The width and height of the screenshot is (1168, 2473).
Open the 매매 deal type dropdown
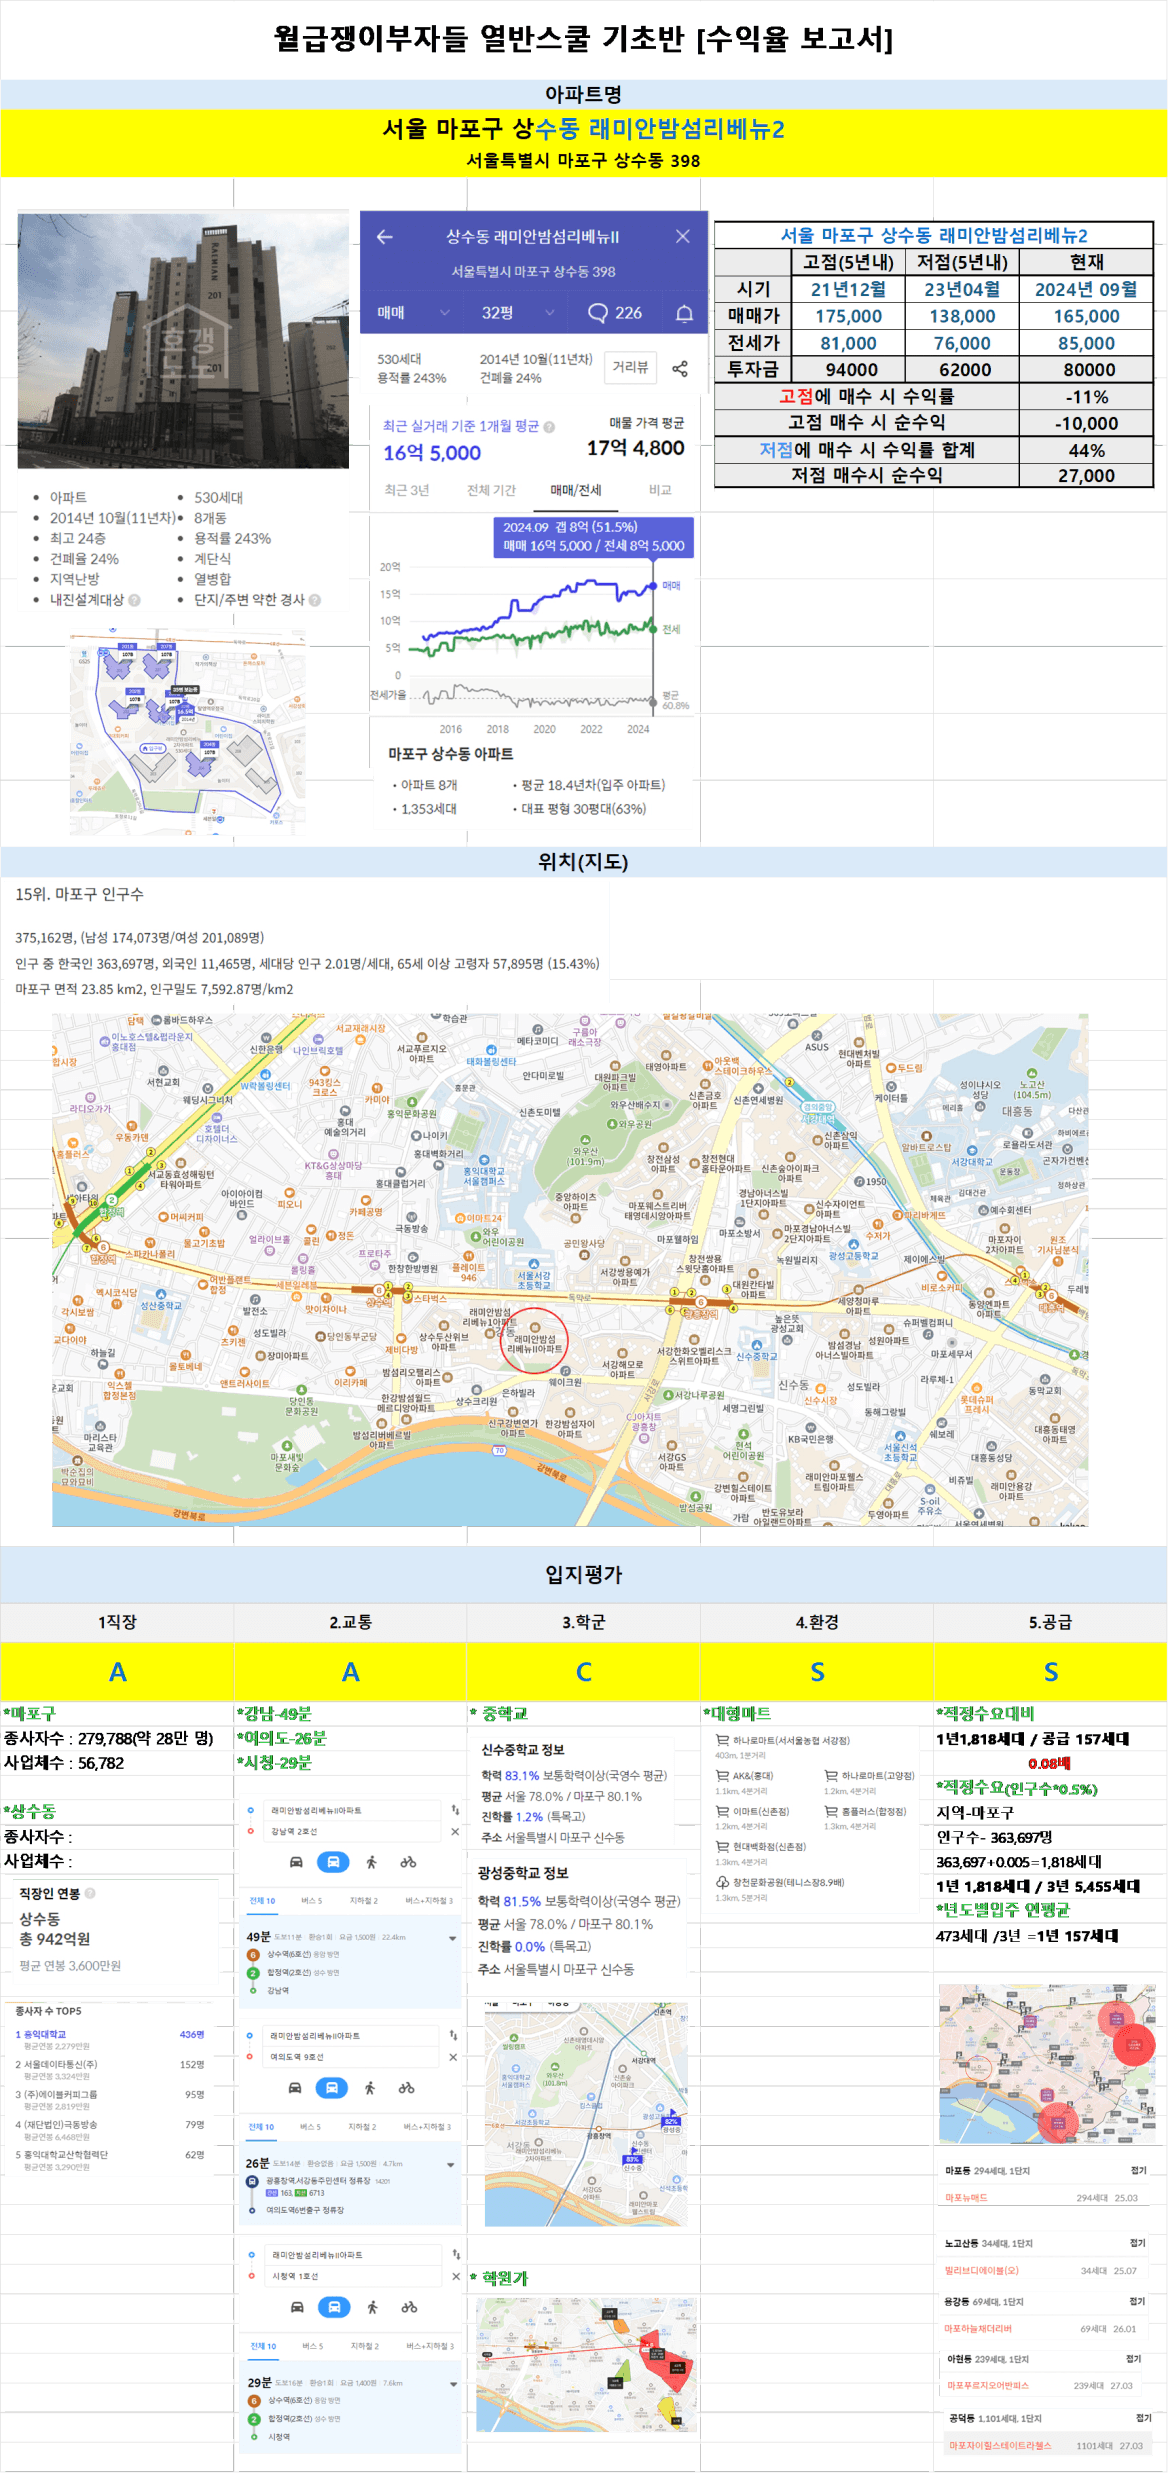click(413, 313)
